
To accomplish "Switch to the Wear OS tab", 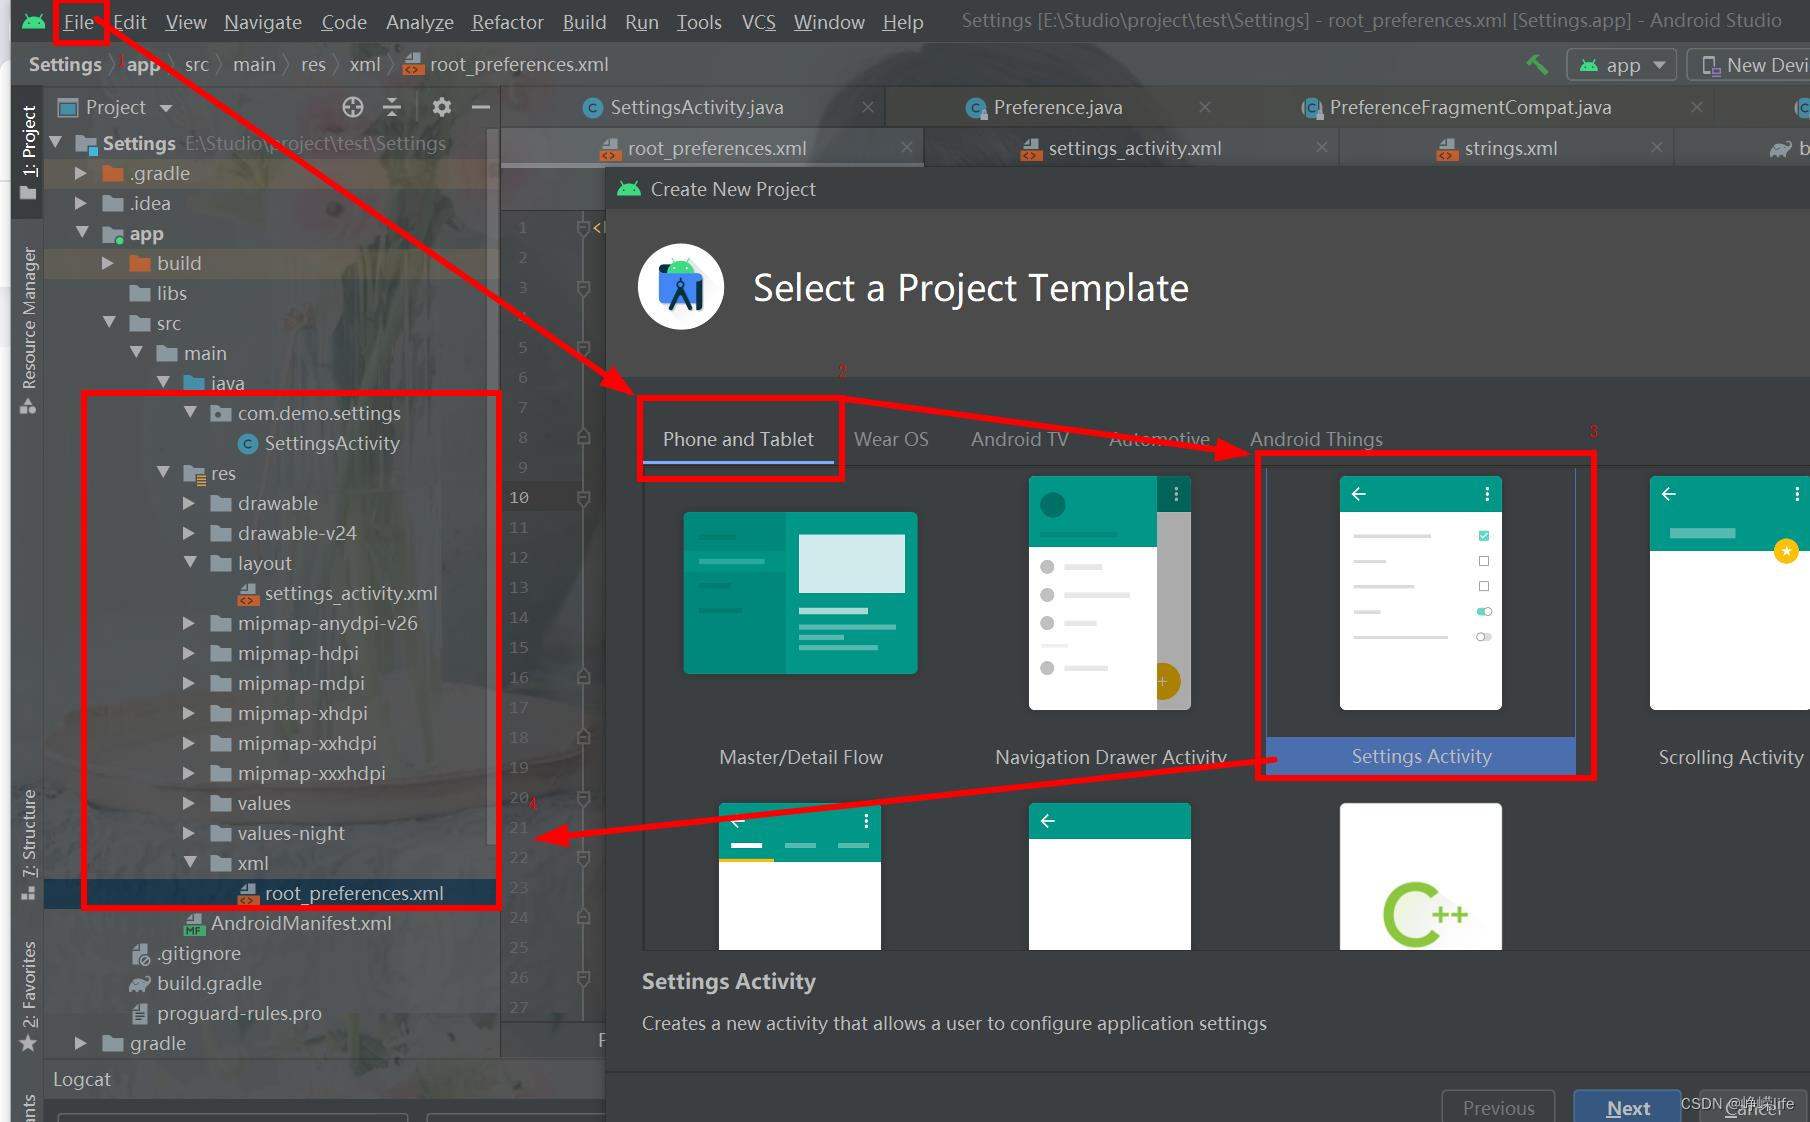I will click(x=891, y=439).
